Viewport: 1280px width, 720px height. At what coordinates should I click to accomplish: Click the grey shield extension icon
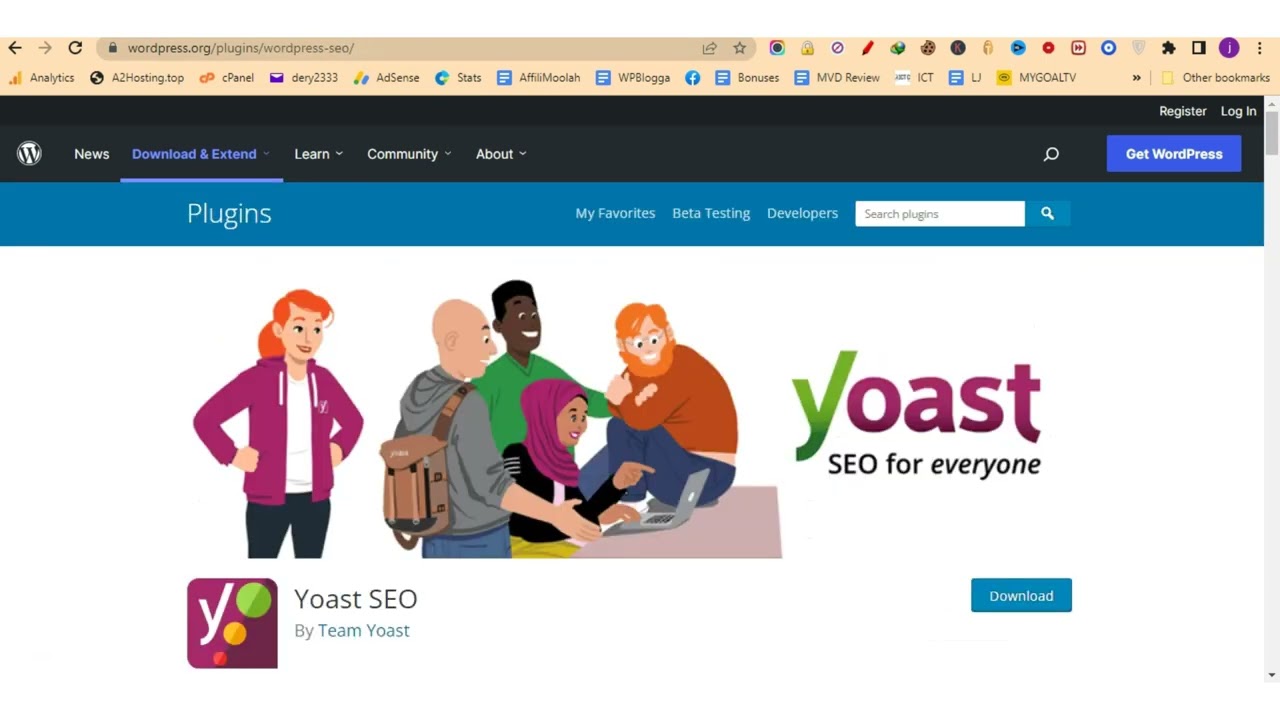pyautogui.click(x=1138, y=48)
